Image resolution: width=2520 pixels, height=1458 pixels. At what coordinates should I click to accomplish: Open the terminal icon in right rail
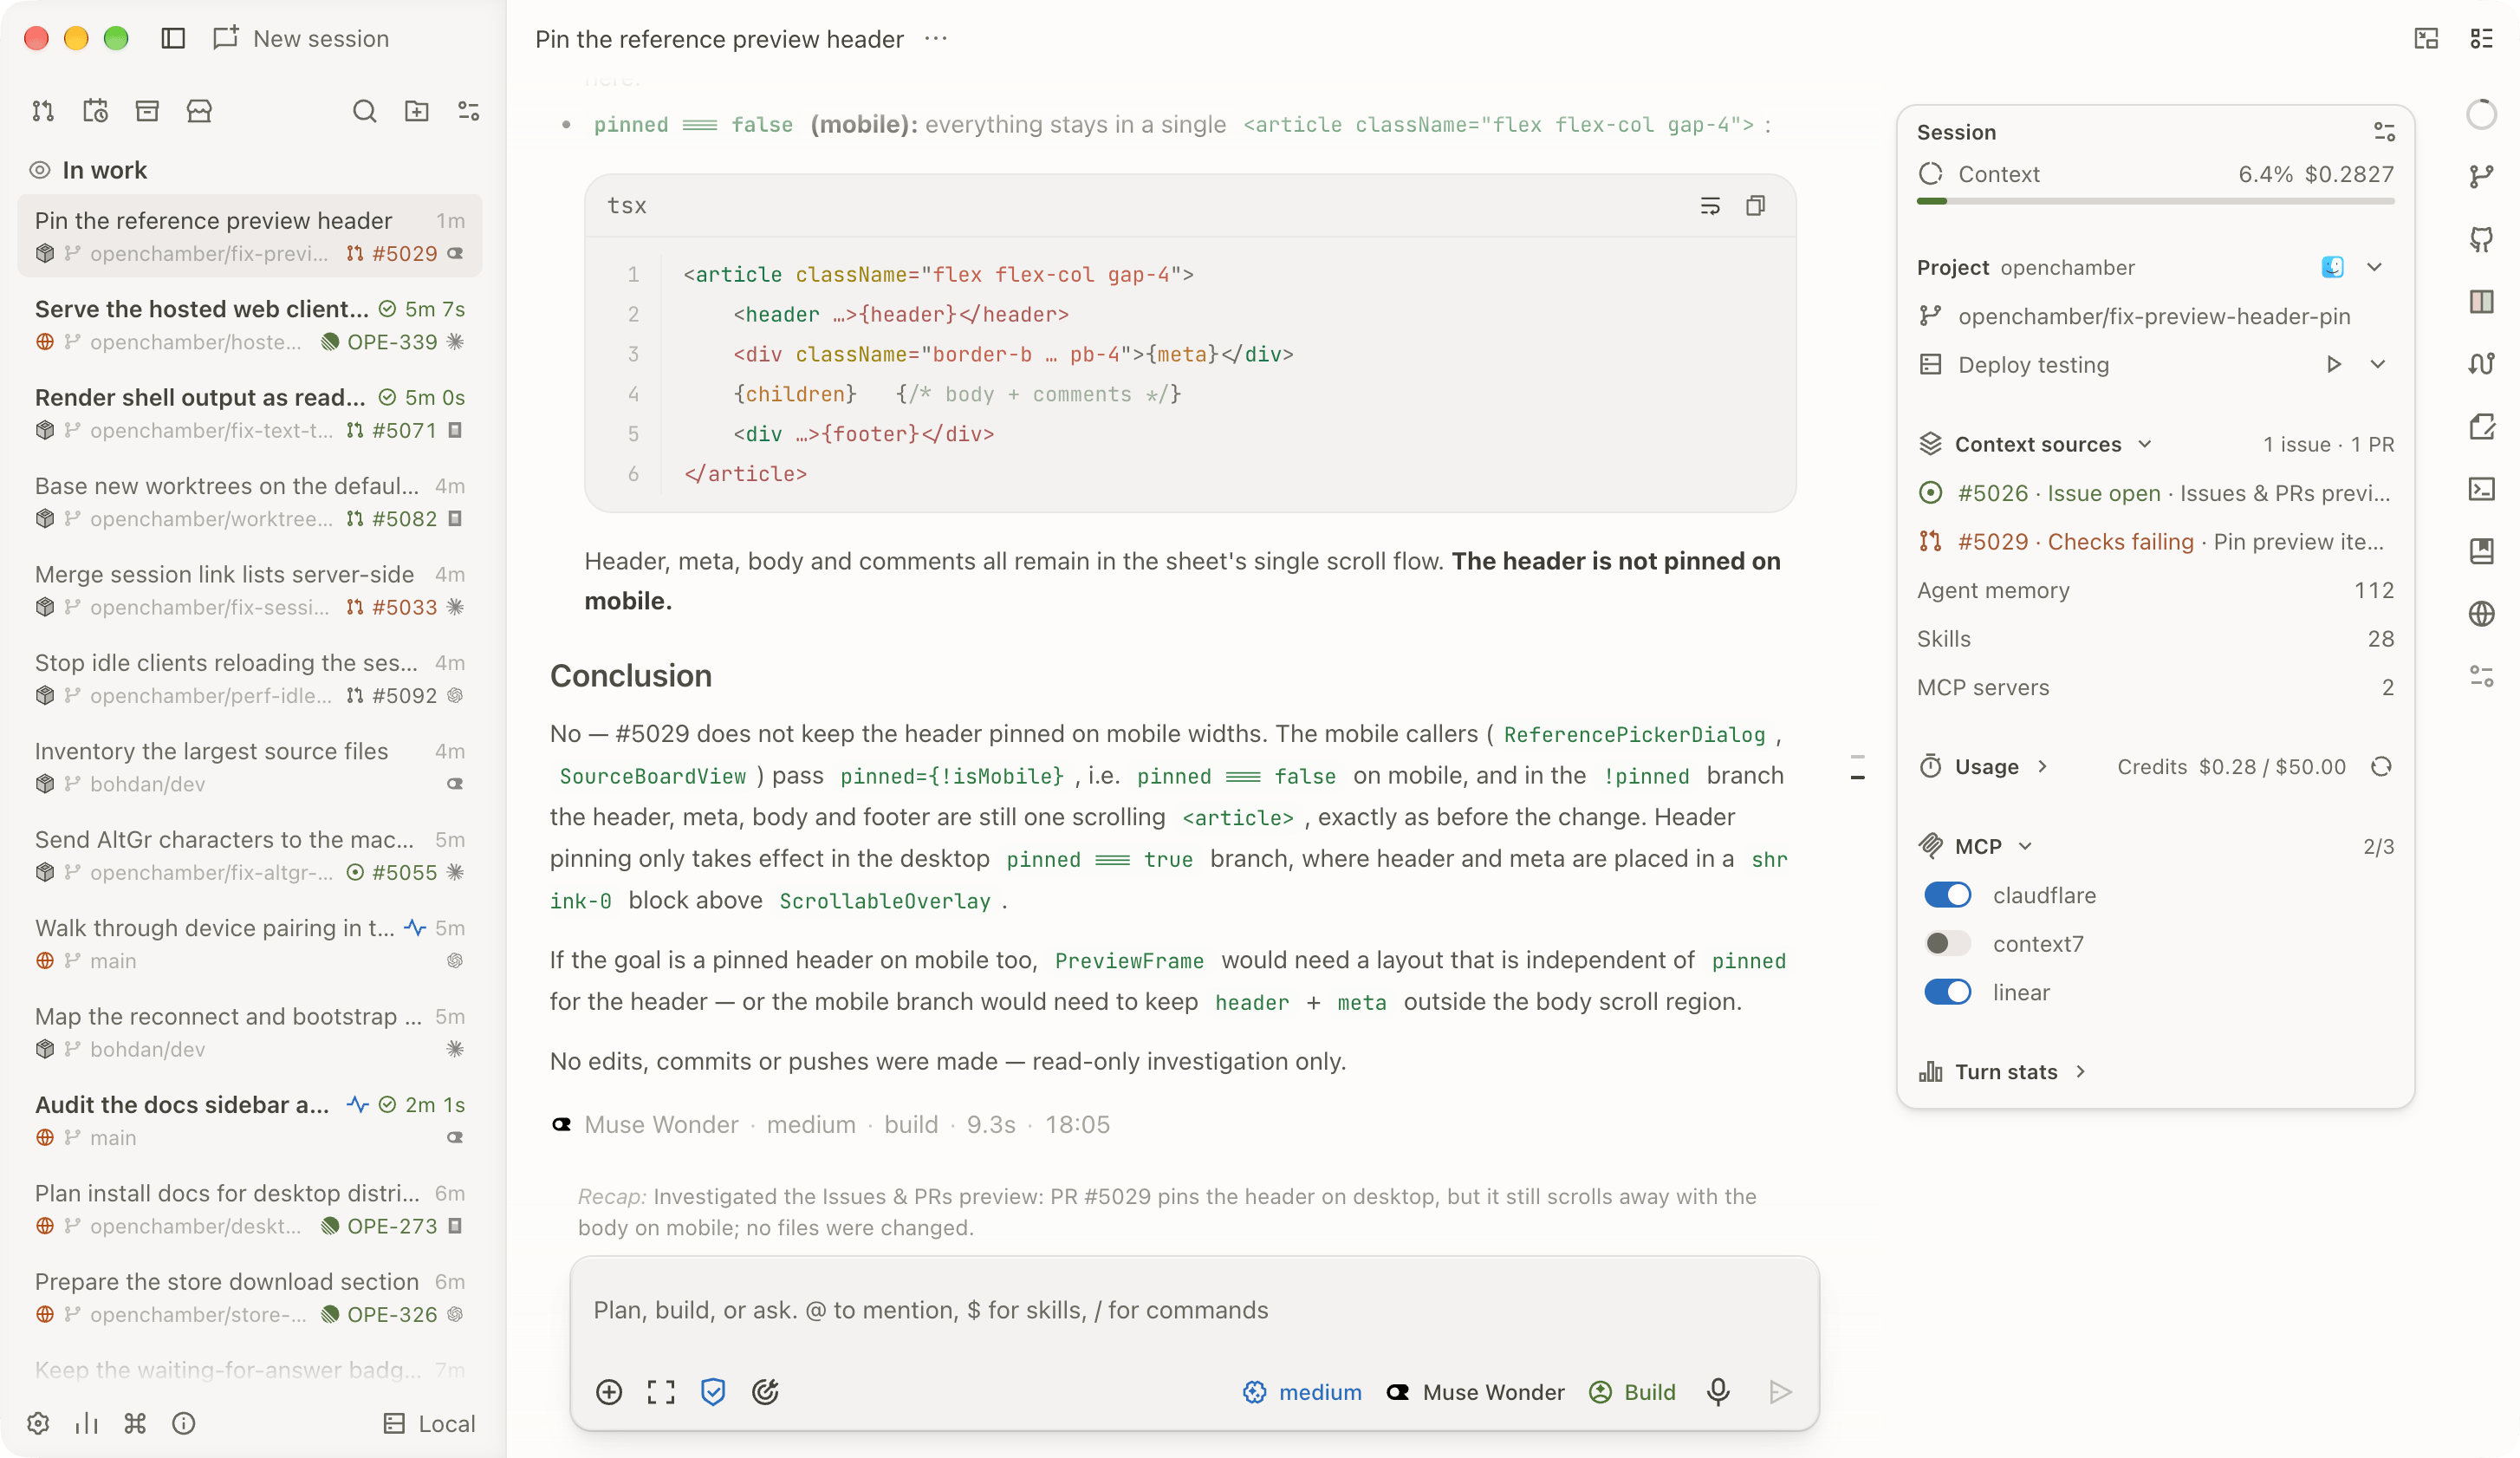tap(2481, 488)
